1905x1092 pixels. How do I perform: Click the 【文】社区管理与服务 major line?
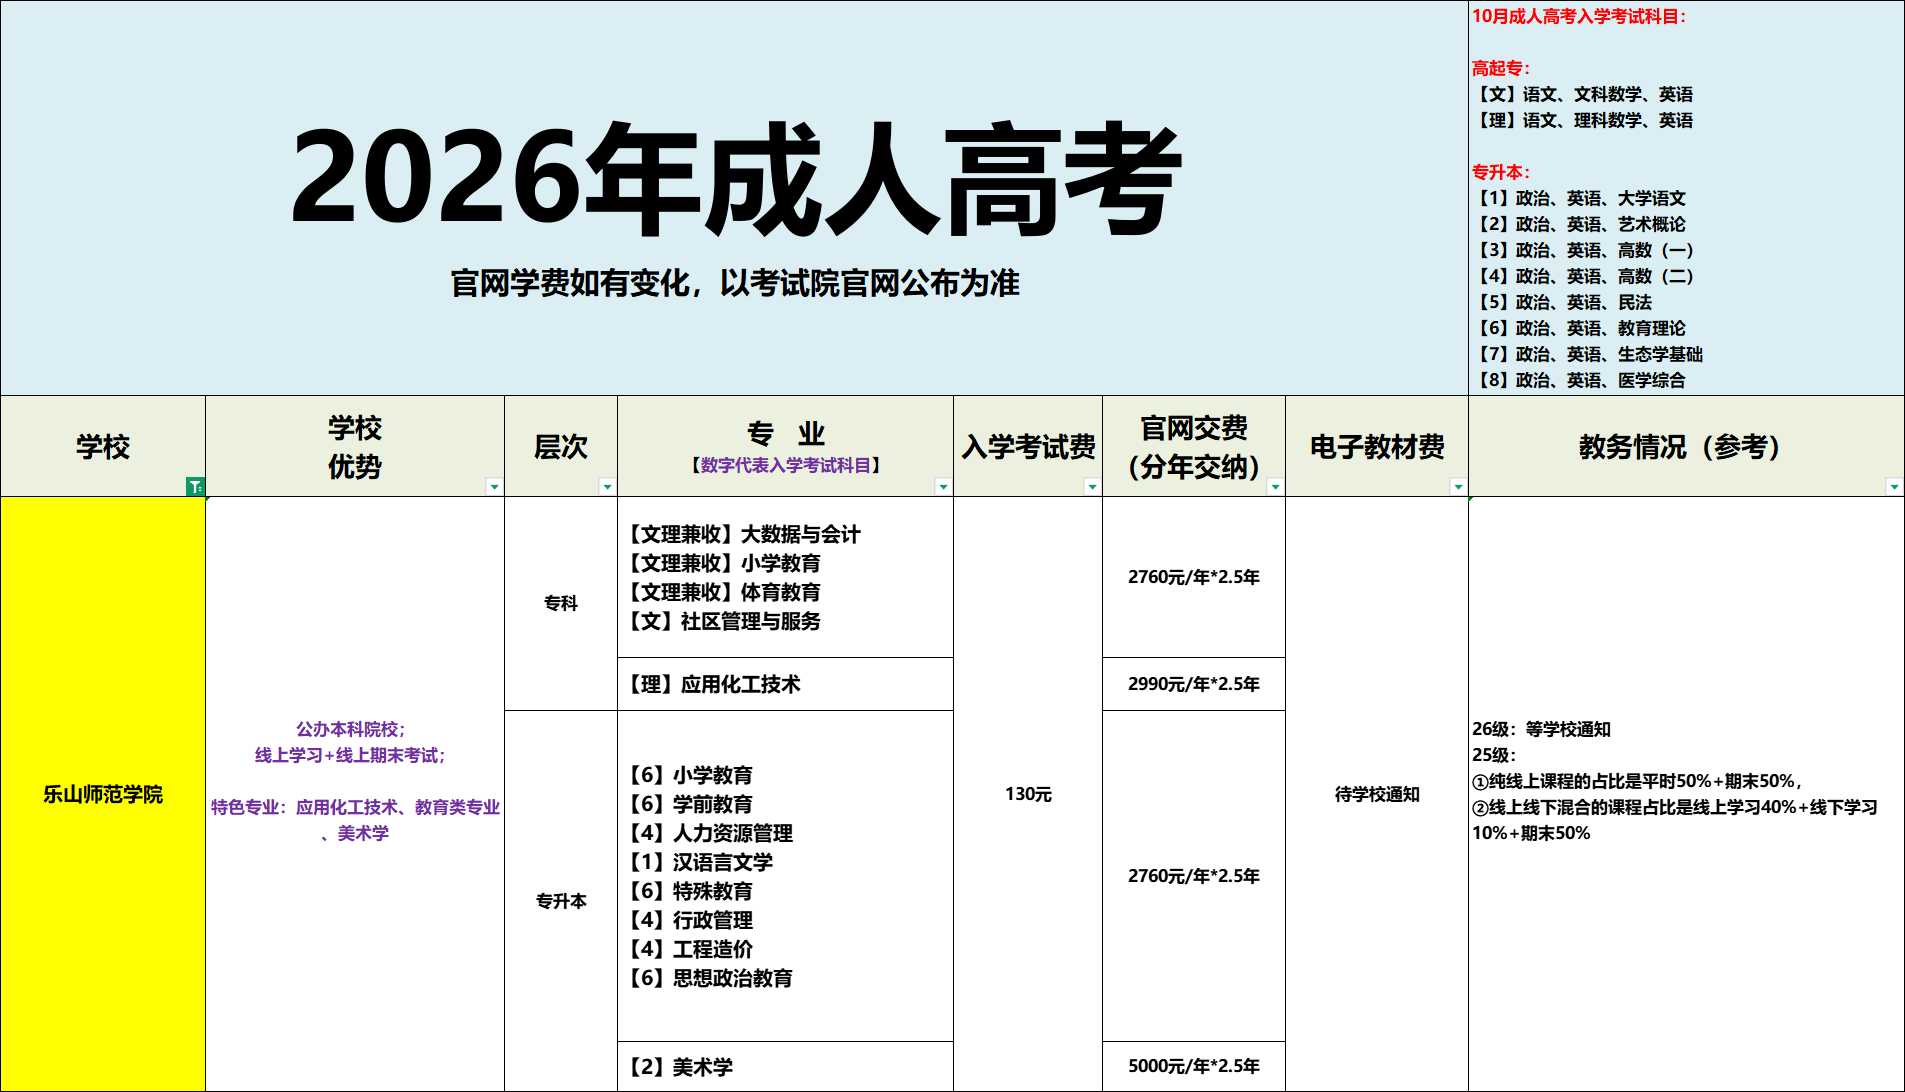pos(724,621)
